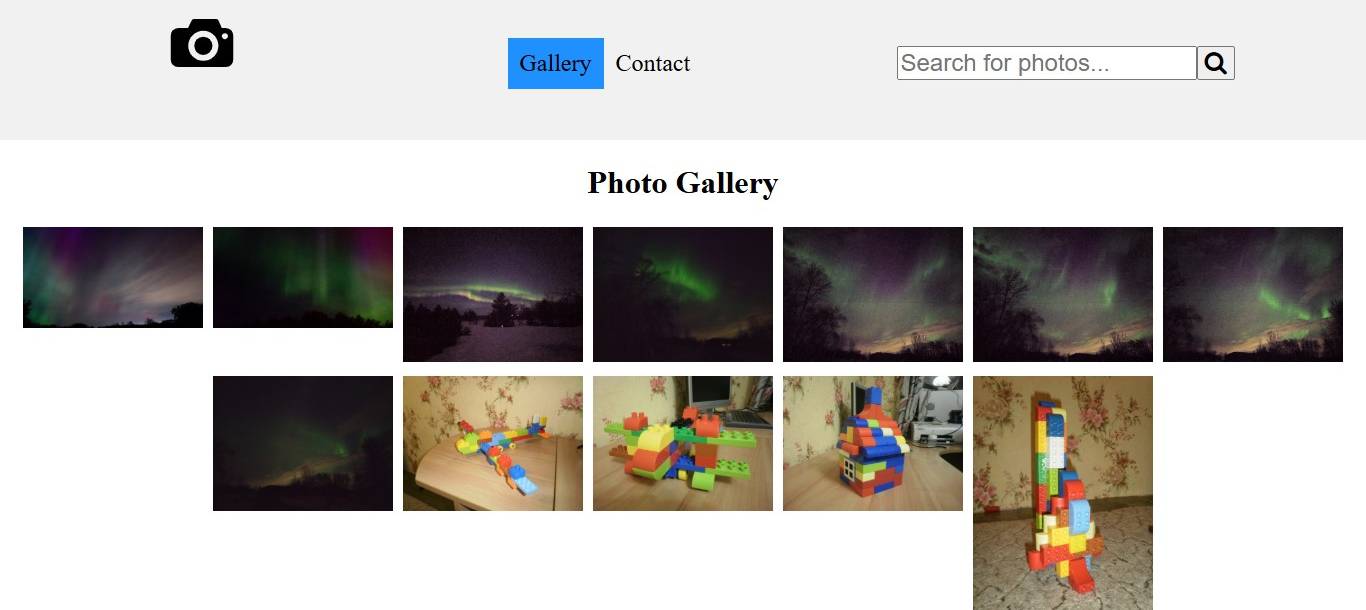This screenshot has width=1366, height=610.
Task: Select the fifth aurora photo with bare tree
Action: coord(873,294)
